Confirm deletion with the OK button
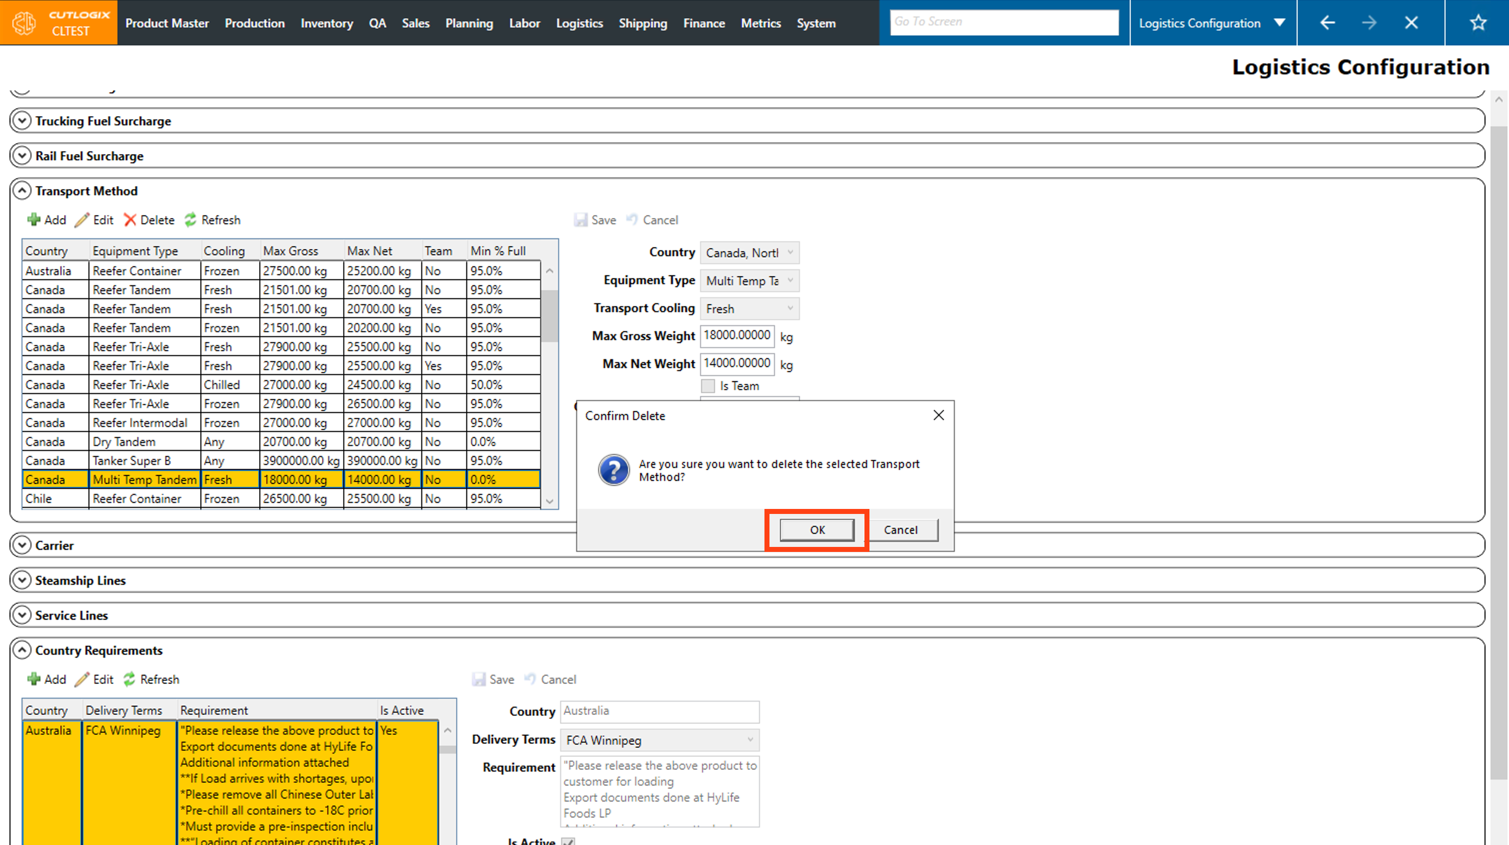1509x845 pixels. (816, 530)
